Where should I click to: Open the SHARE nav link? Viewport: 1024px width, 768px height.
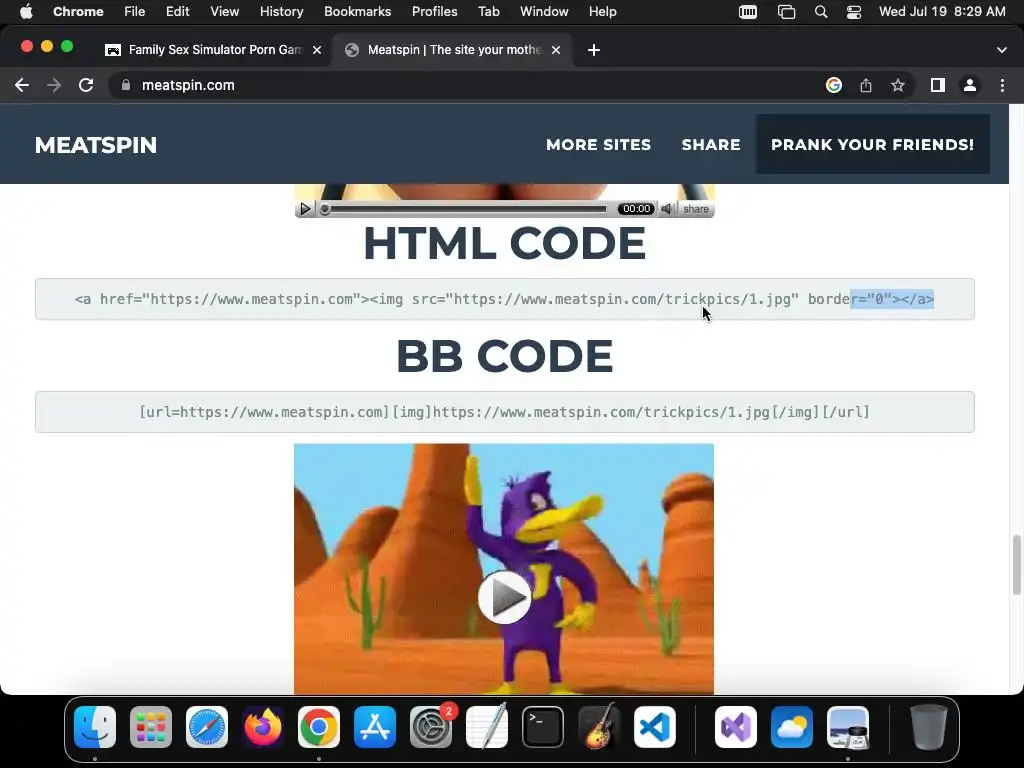(x=711, y=145)
